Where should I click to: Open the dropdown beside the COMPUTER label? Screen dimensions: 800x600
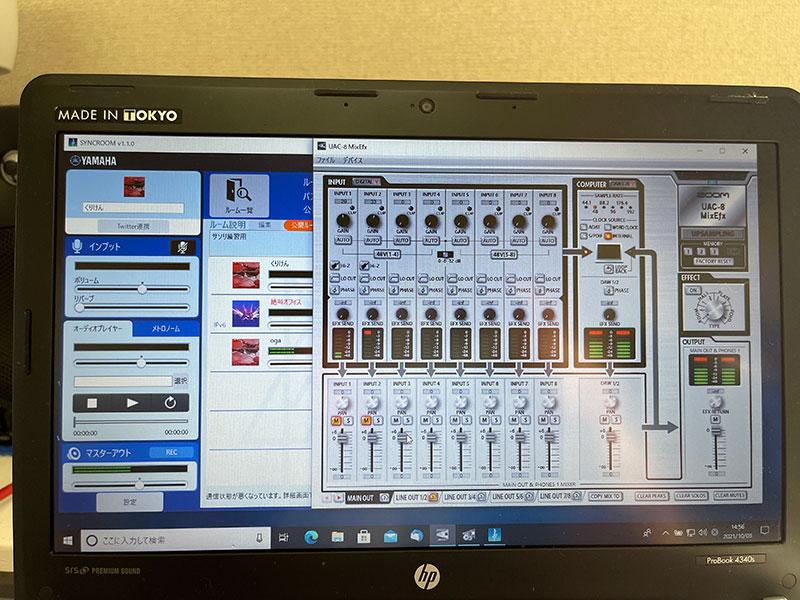point(622,184)
